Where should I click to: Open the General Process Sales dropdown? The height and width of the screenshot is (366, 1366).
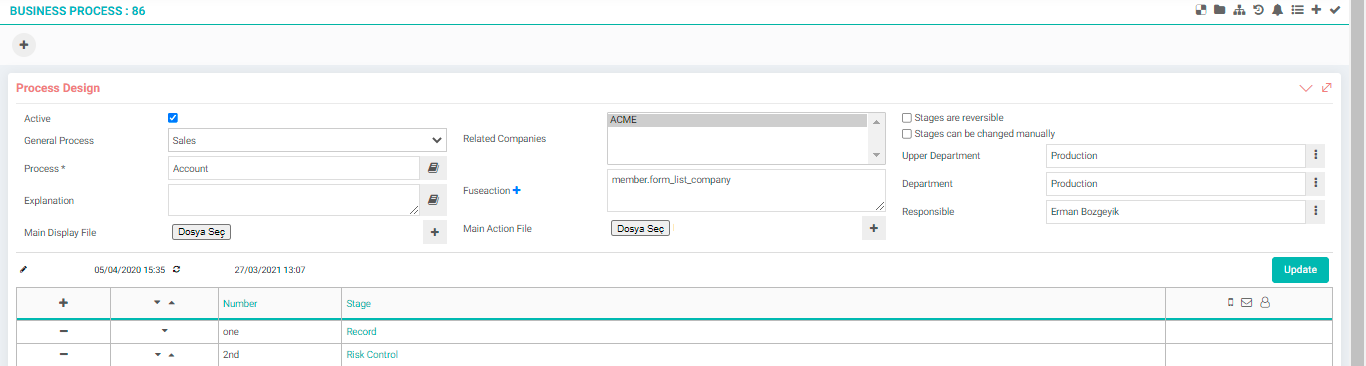[x=308, y=140]
